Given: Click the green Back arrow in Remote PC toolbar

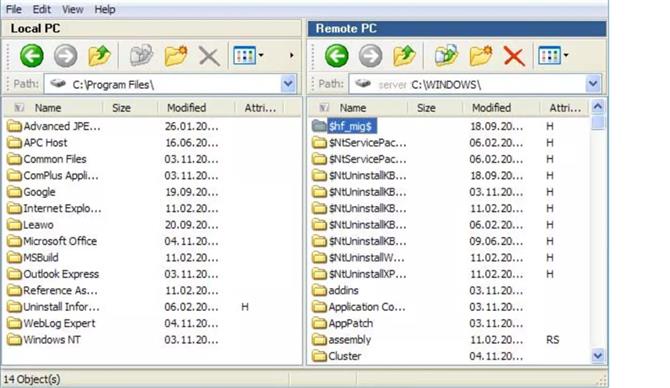Looking at the screenshot, I should 337,56.
